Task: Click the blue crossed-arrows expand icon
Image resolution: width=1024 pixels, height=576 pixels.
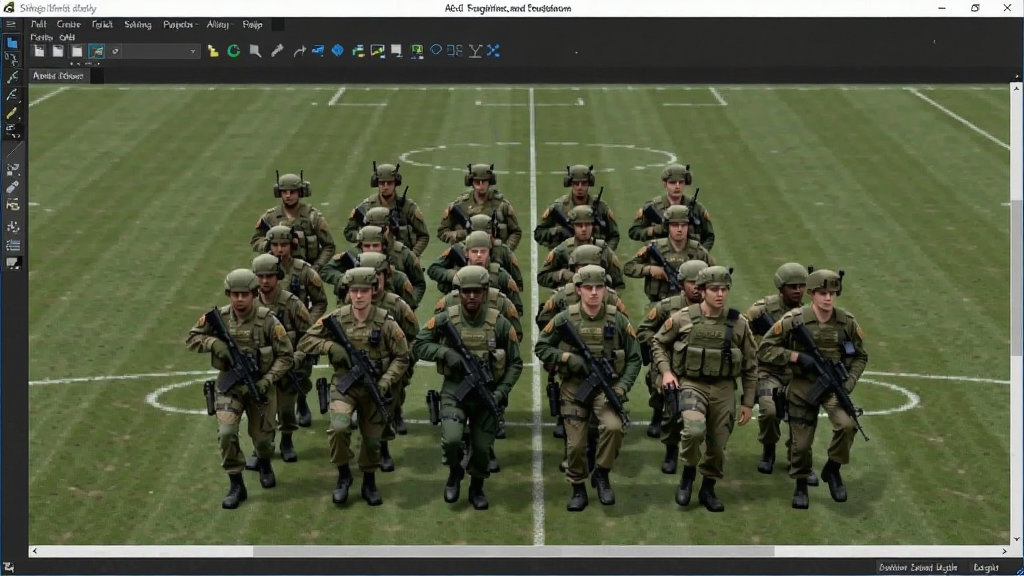Action: click(493, 50)
